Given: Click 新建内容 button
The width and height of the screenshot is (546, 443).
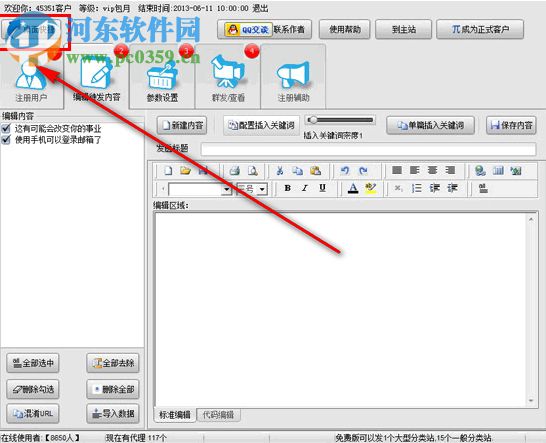Looking at the screenshot, I should point(182,125).
